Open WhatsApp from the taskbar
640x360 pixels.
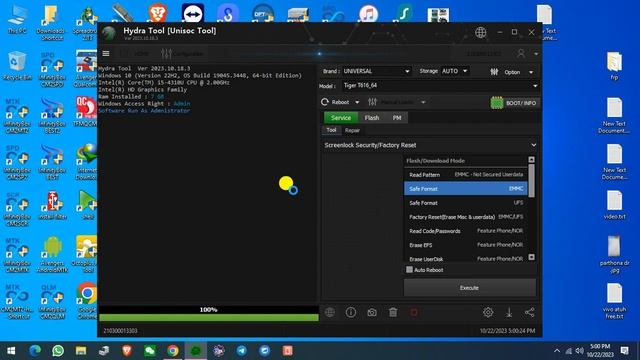58,351
